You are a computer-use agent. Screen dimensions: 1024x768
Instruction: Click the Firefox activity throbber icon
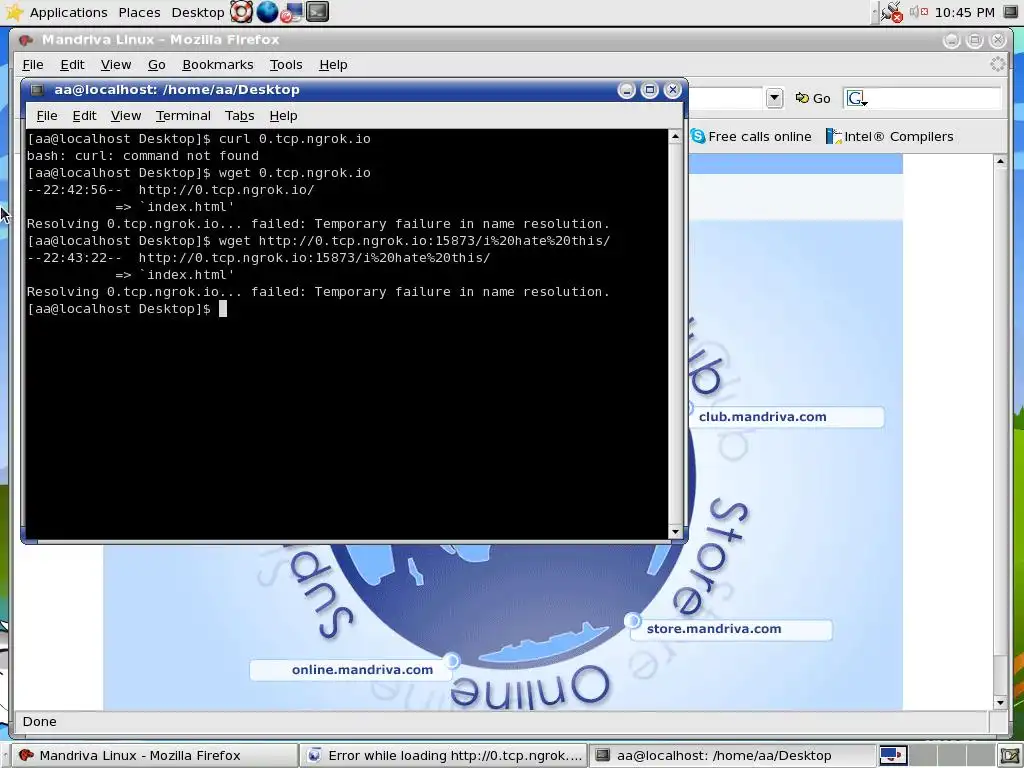coord(998,64)
